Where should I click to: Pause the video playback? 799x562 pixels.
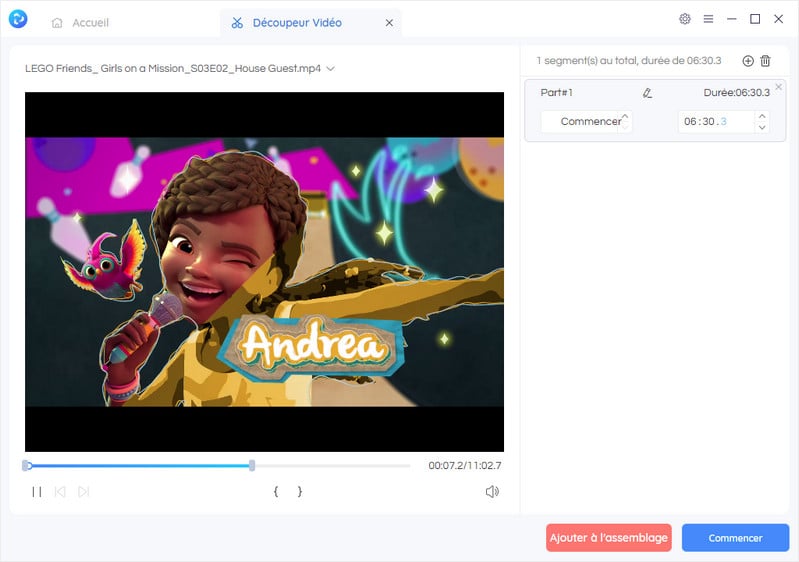click(37, 492)
